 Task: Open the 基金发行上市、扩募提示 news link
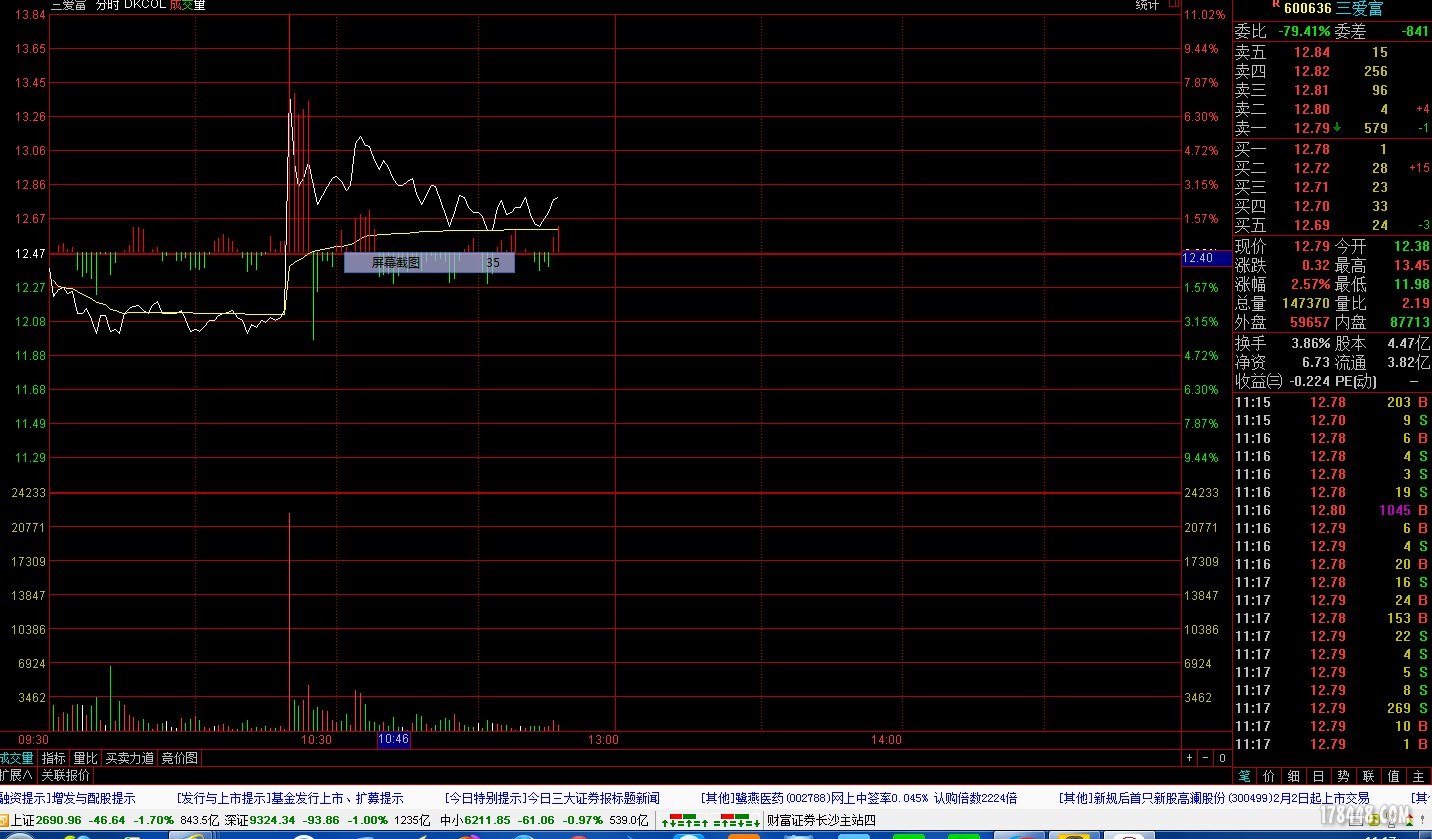pyautogui.click(x=337, y=798)
